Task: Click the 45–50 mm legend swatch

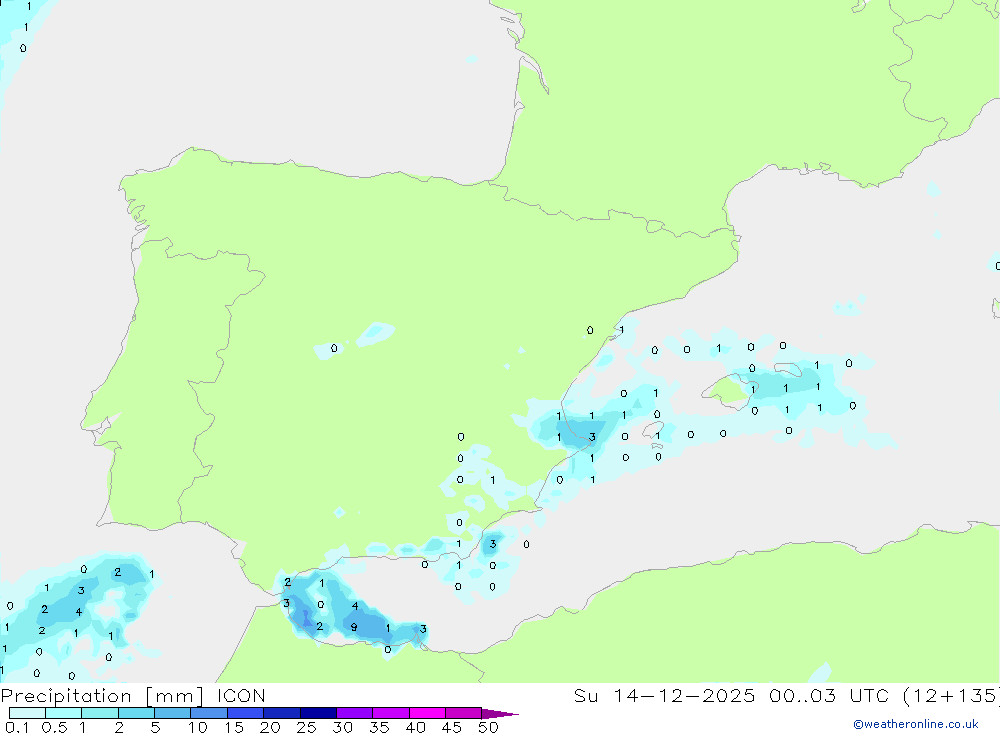Action: [x=463, y=713]
